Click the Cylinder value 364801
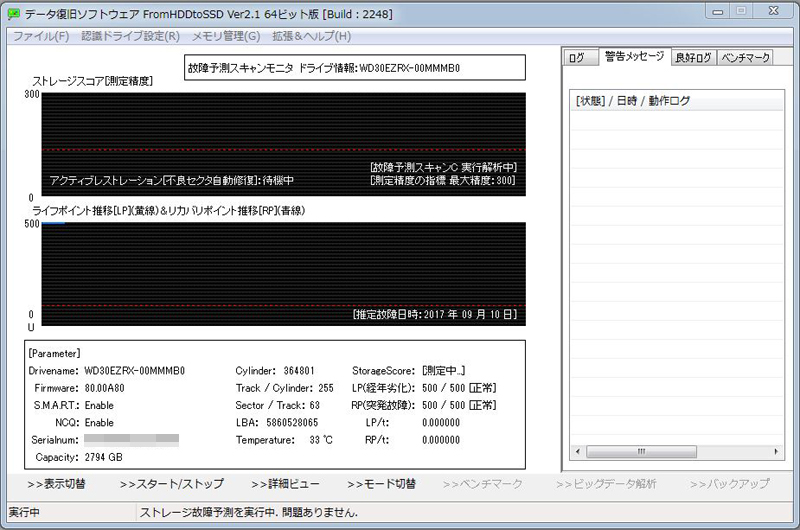Viewport: 800px width, 530px height. click(299, 371)
